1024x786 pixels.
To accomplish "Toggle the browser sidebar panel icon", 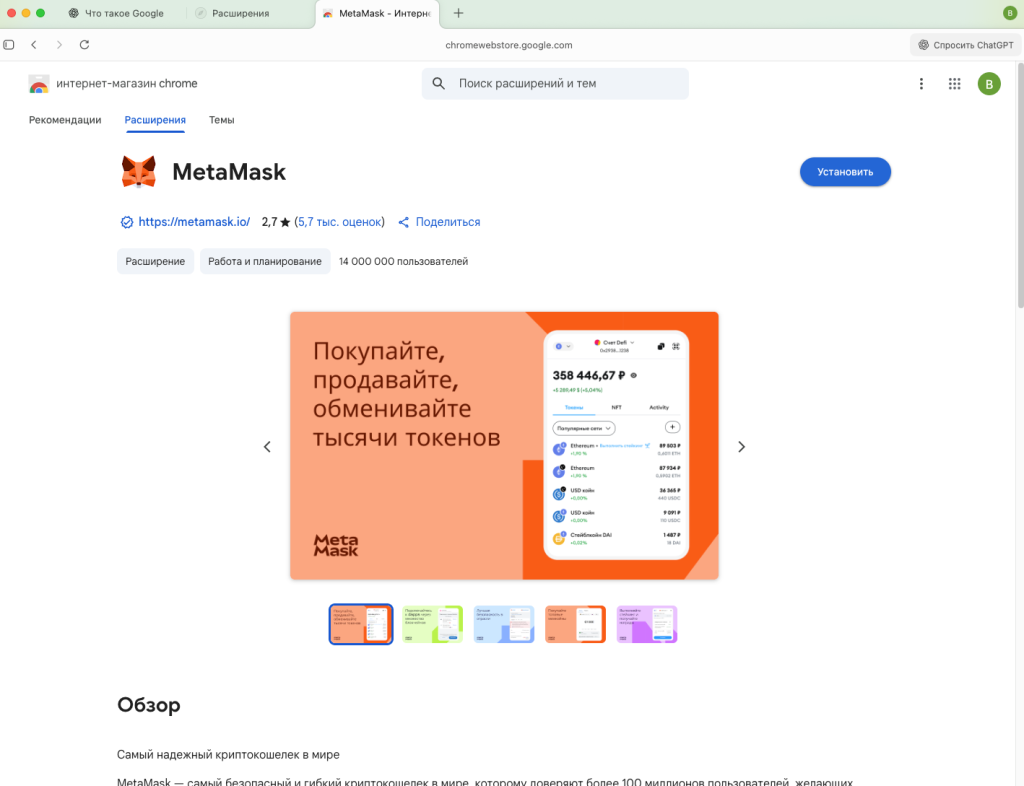I will coord(9,44).
